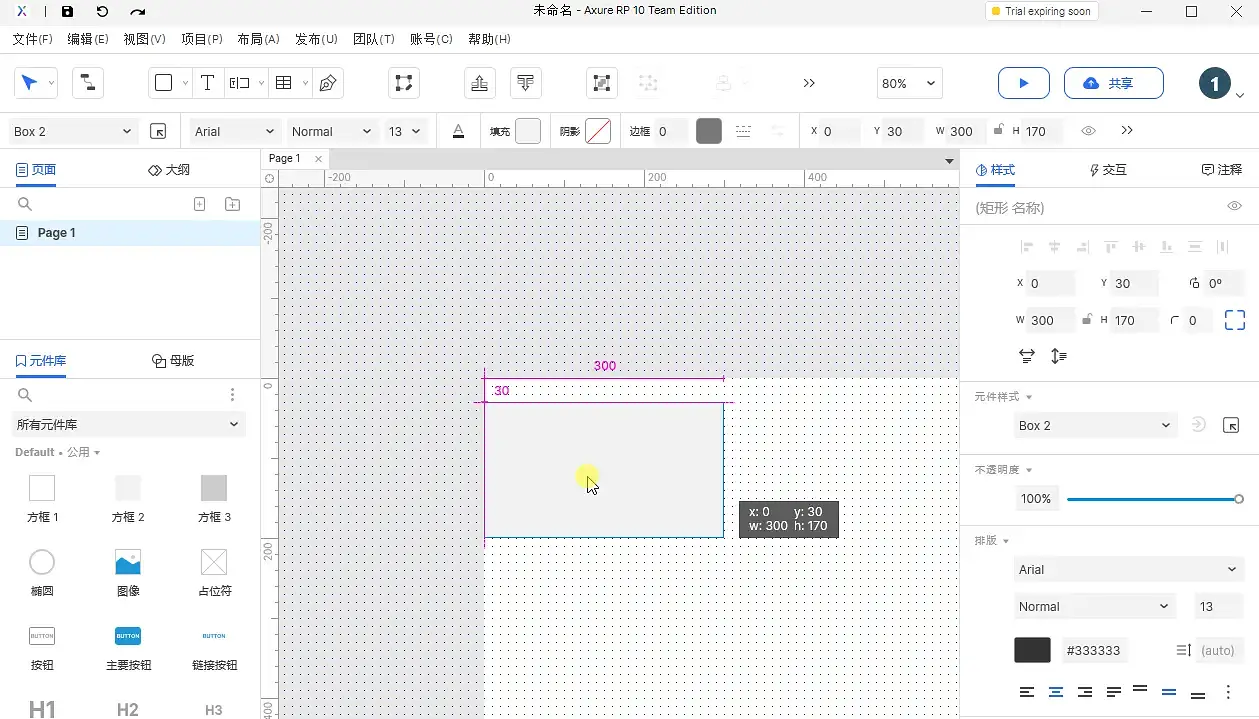Screen dimensions: 1259x719
Task: Open the 布局 menu
Action: click(x=257, y=39)
